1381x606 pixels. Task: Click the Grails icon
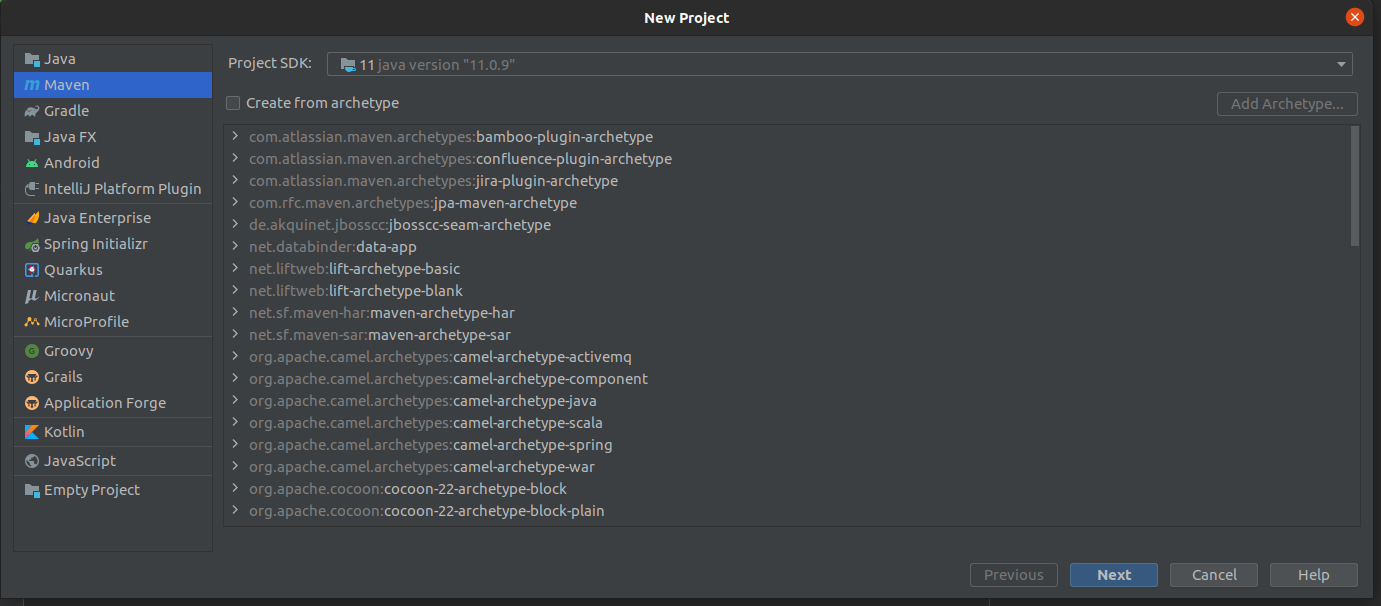(32, 377)
